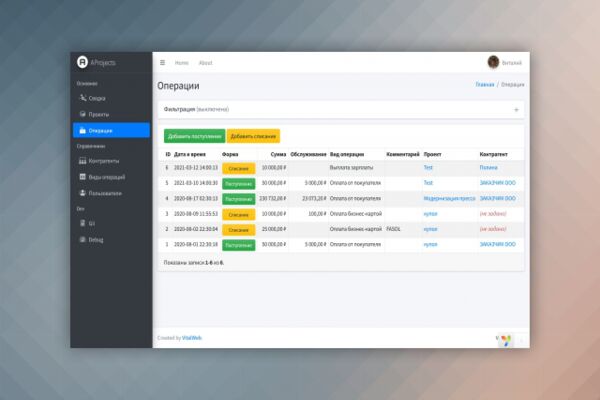Open the Полина counterparty link
Image resolution: width=600 pixels, height=400 pixels.
pyautogui.click(x=489, y=168)
